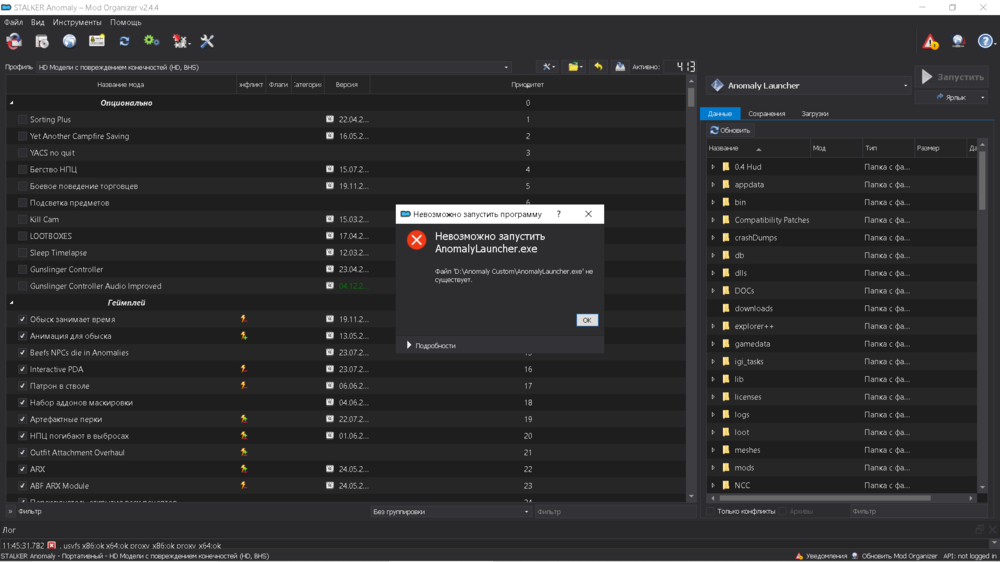Viewport: 1000px width, 562px height.
Task: Open the Инструменты menu
Action: pyautogui.click(x=77, y=22)
